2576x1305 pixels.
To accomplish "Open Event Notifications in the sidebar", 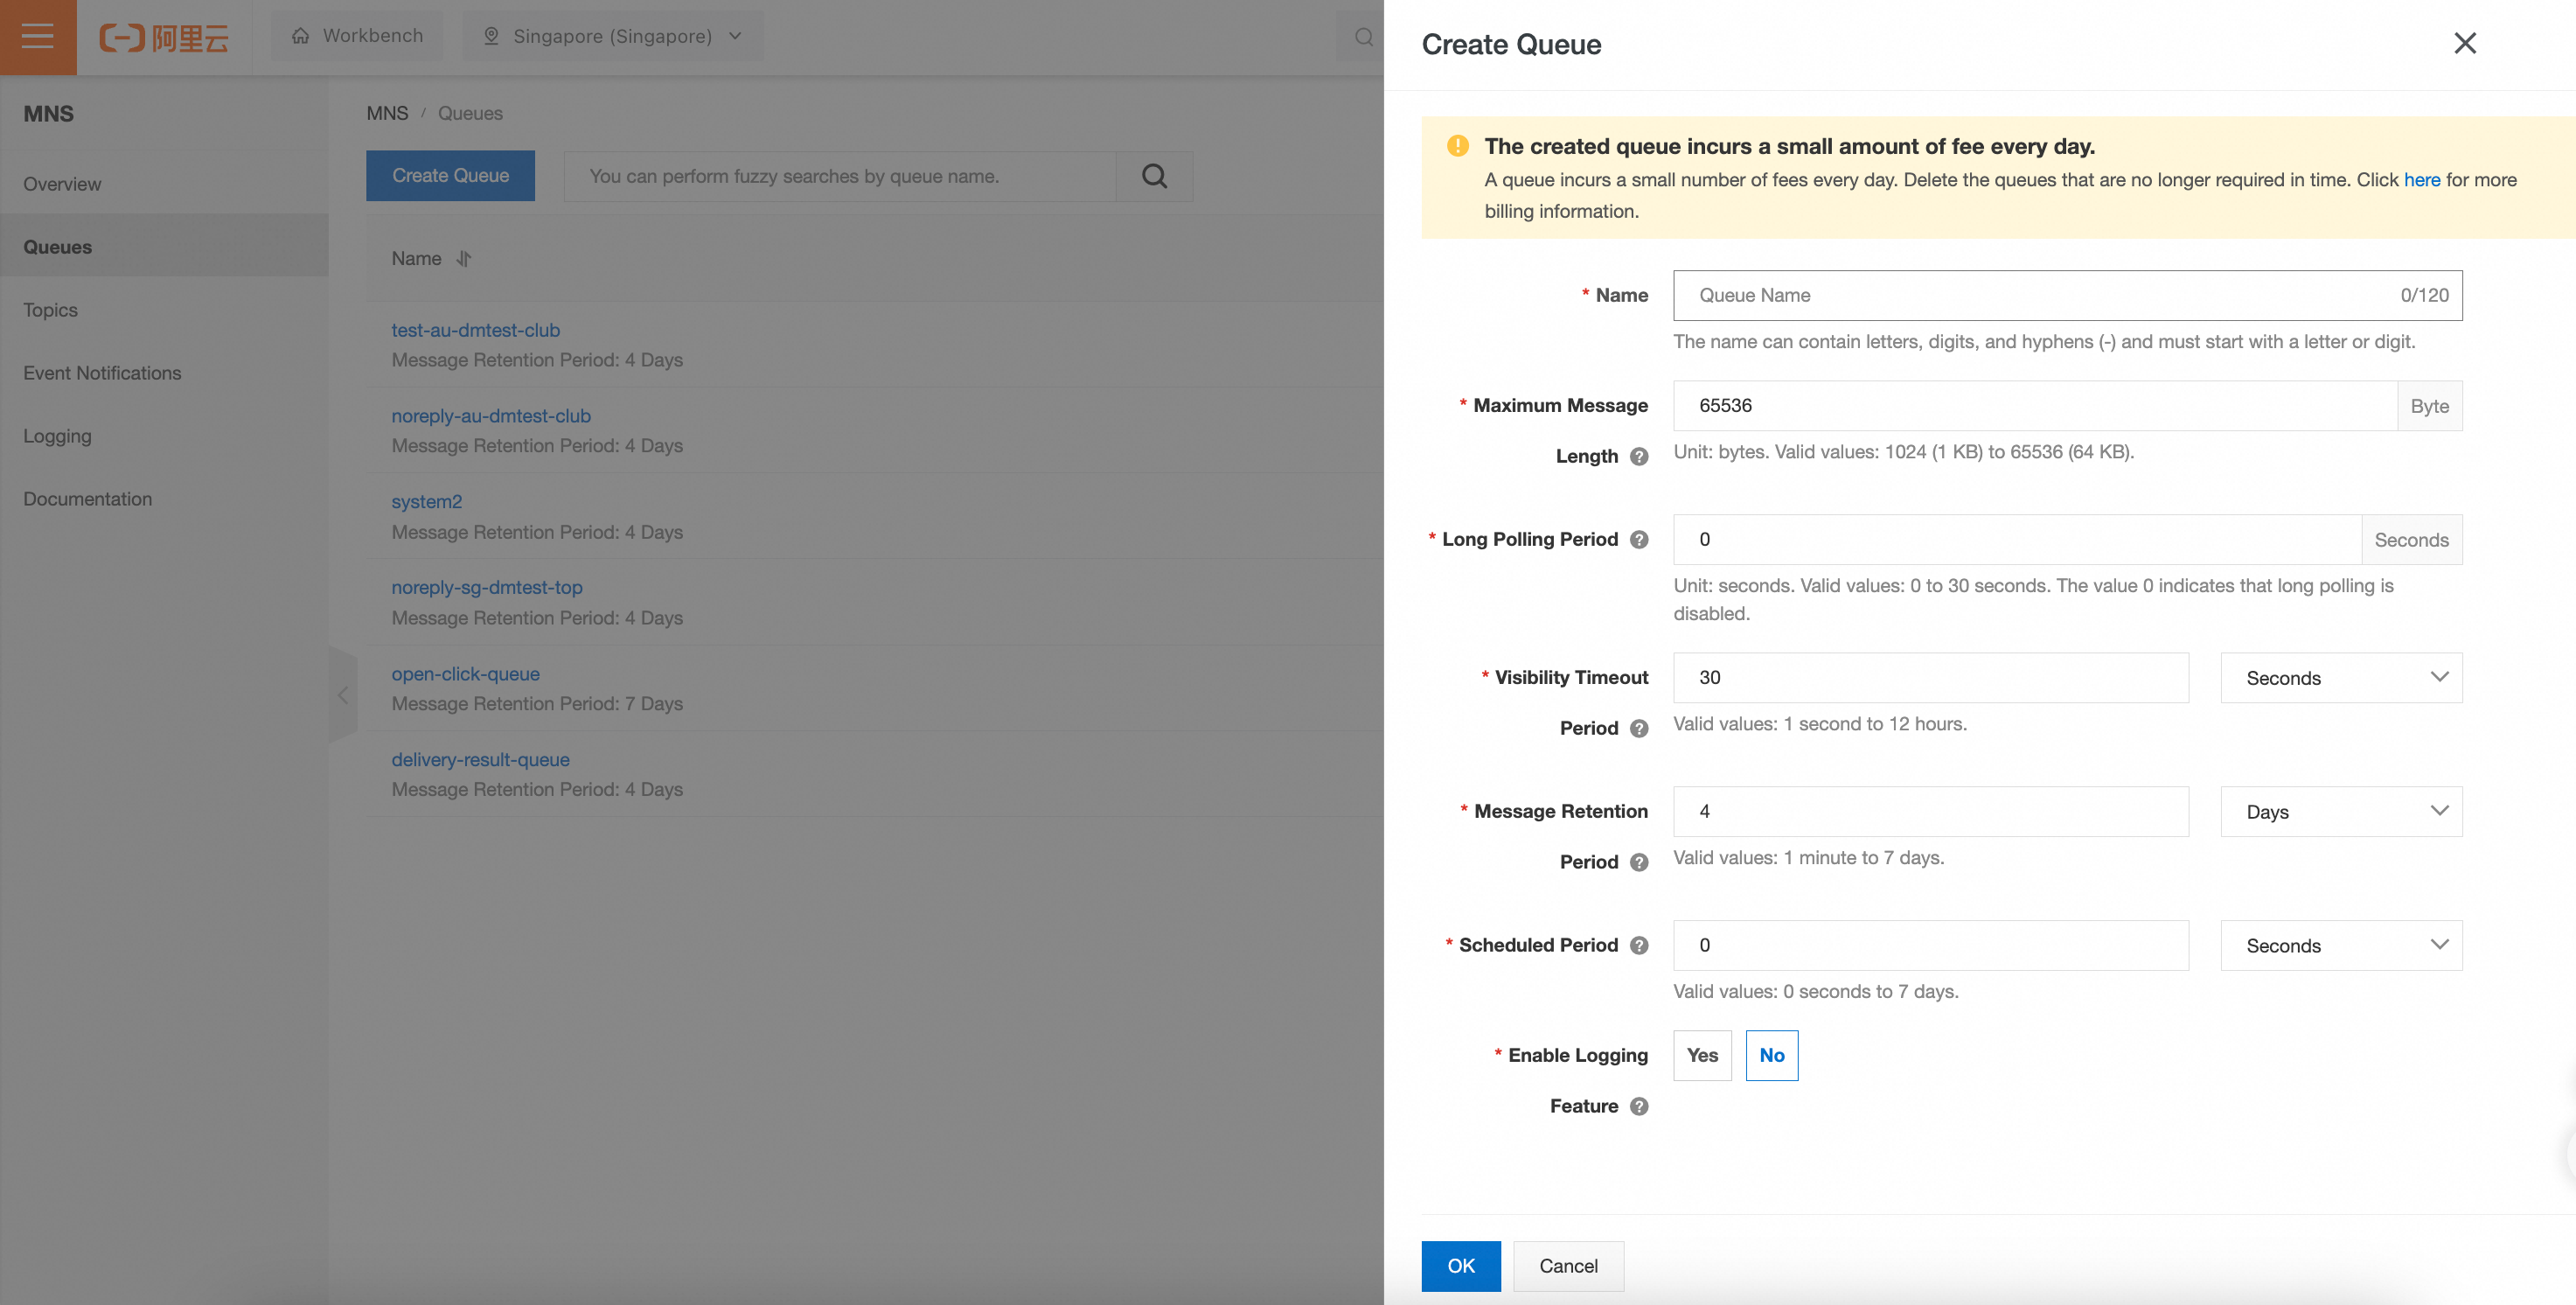I will coord(102,373).
